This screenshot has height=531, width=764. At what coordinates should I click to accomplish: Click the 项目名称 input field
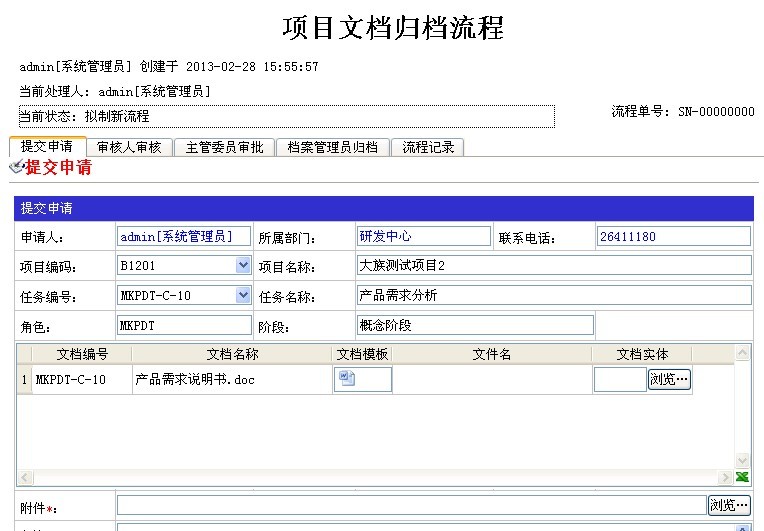553,265
